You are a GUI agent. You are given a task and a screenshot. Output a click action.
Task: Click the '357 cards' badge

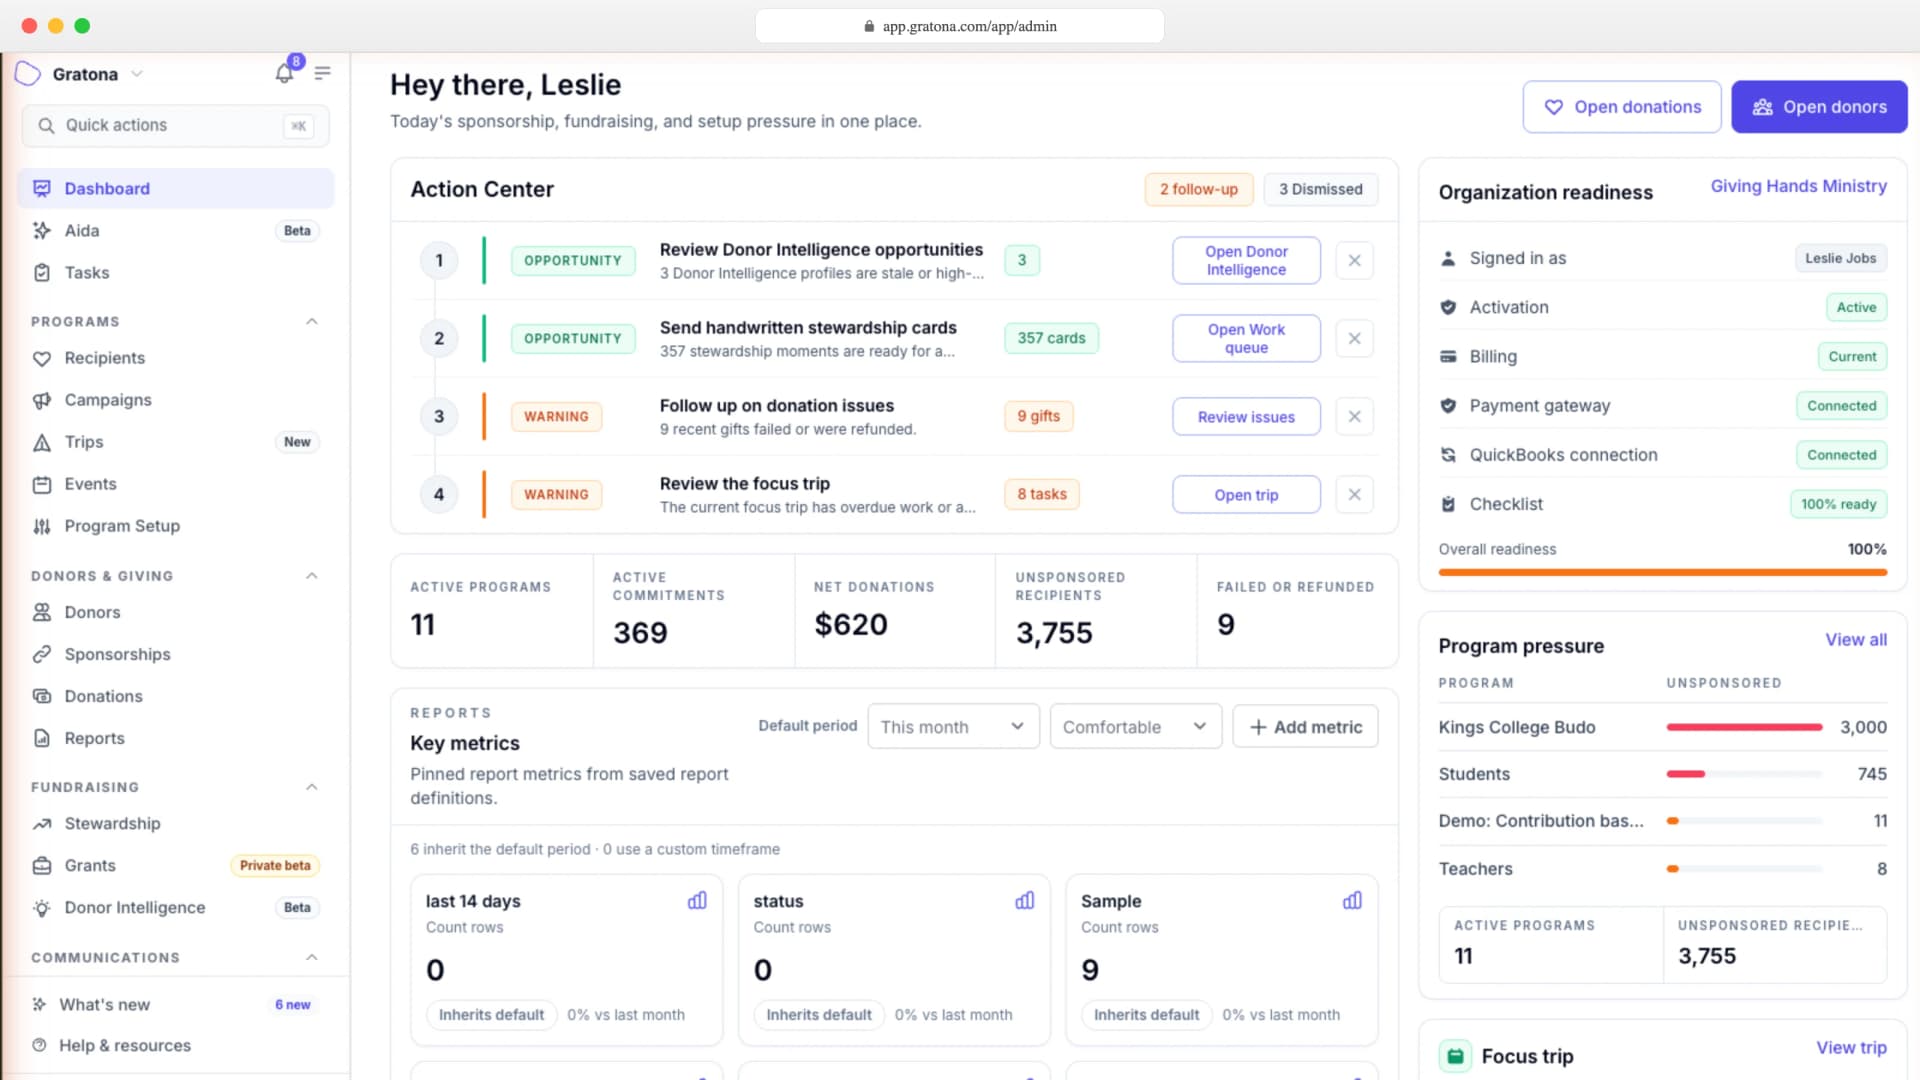[1051, 338]
